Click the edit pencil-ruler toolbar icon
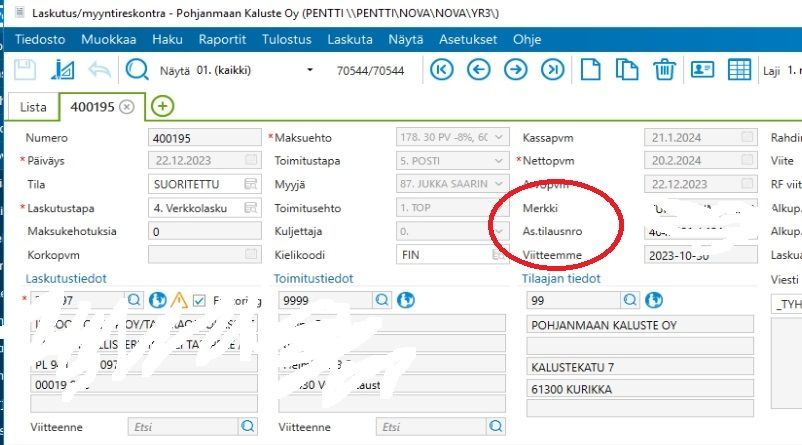This screenshot has width=802, height=445. tap(62, 70)
